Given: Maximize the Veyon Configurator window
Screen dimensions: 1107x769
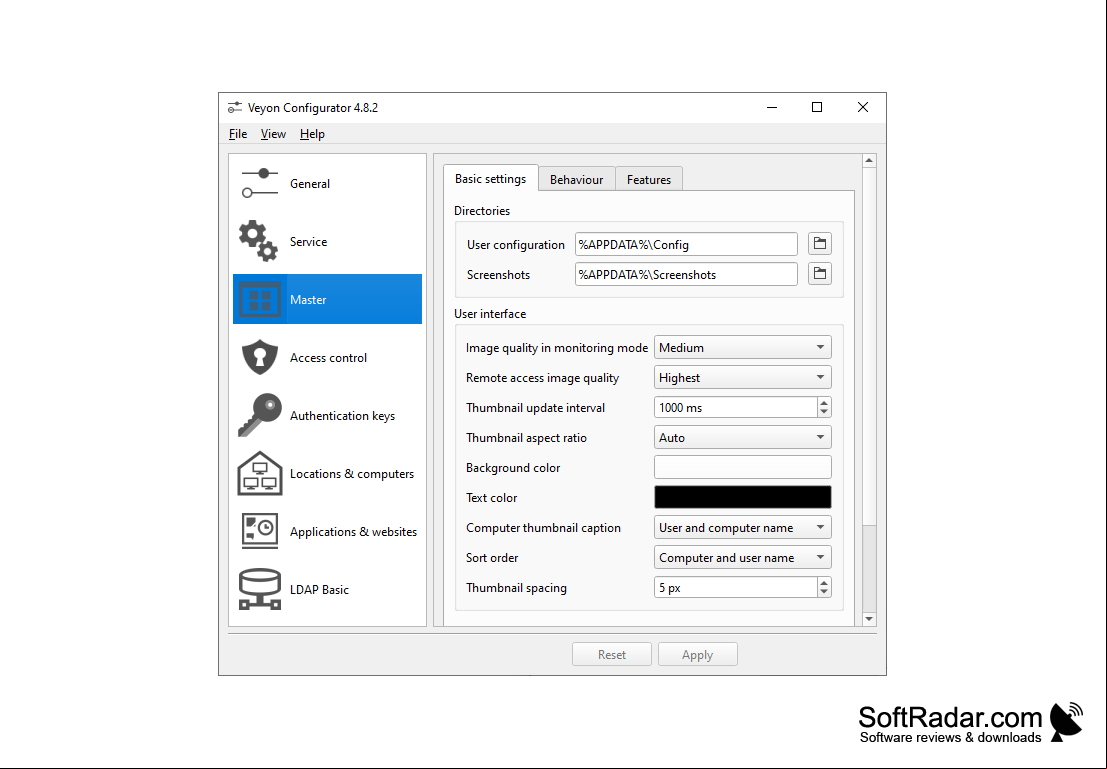Looking at the screenshot, I should click(x=817, y=107).
